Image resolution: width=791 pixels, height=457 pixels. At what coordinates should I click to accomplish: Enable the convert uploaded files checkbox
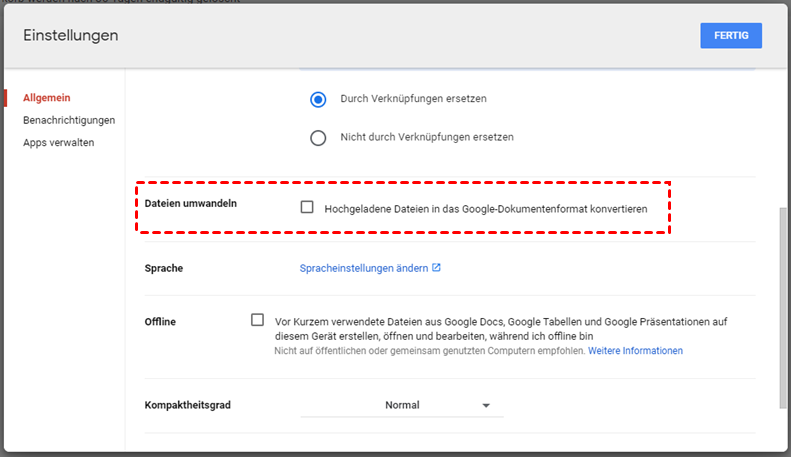[308, 208]
